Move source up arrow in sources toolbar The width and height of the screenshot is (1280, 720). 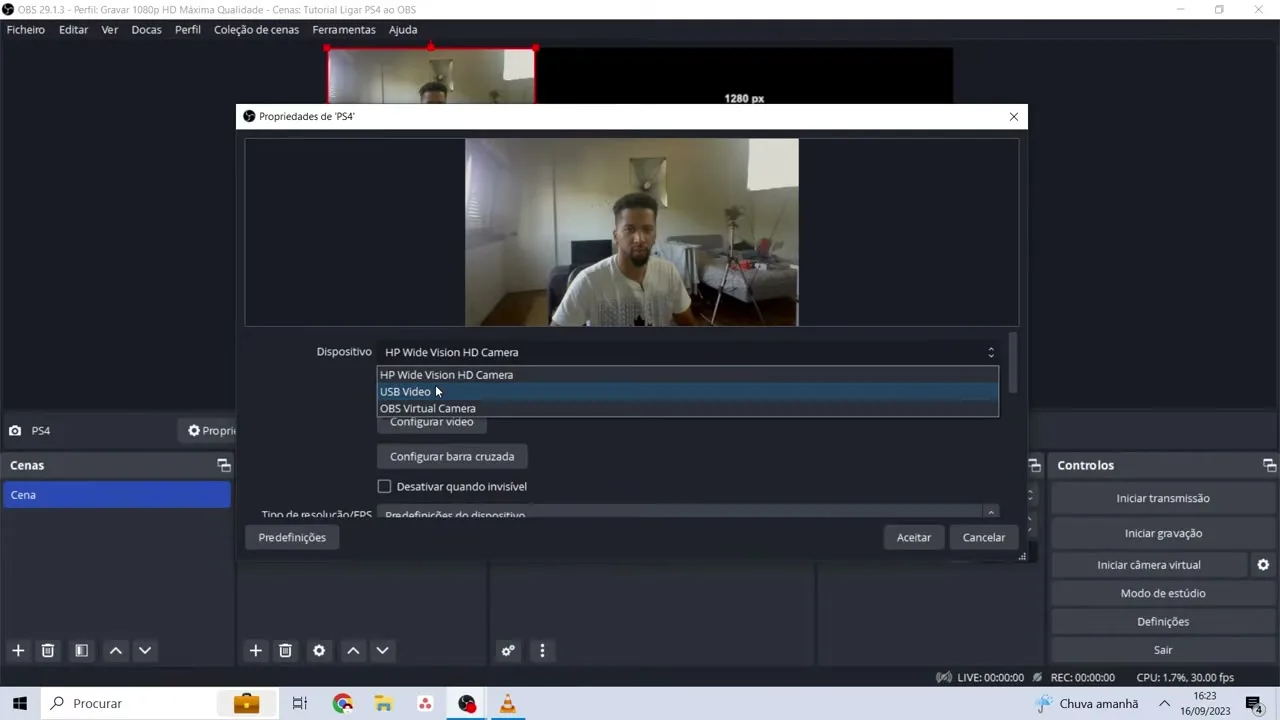coord(353,650)
